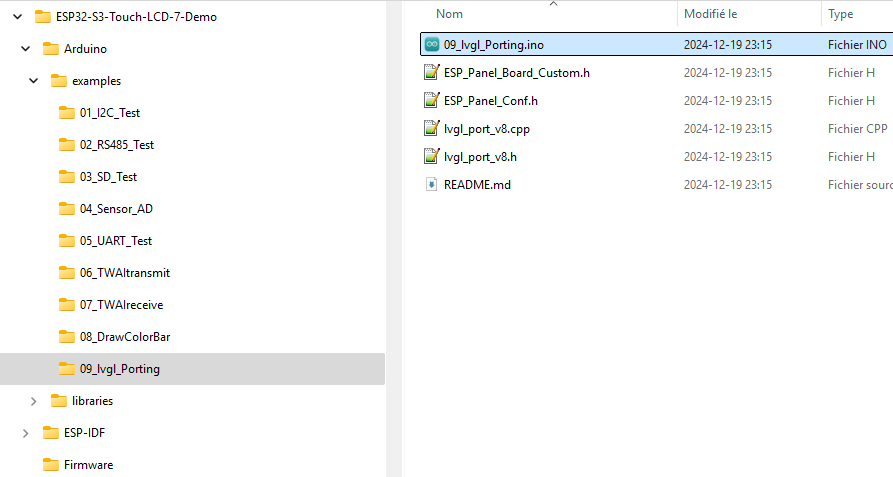Expand the libraries folder node
Screen dimensions: 893x477
pyautogui.click(x=34, y=401)
